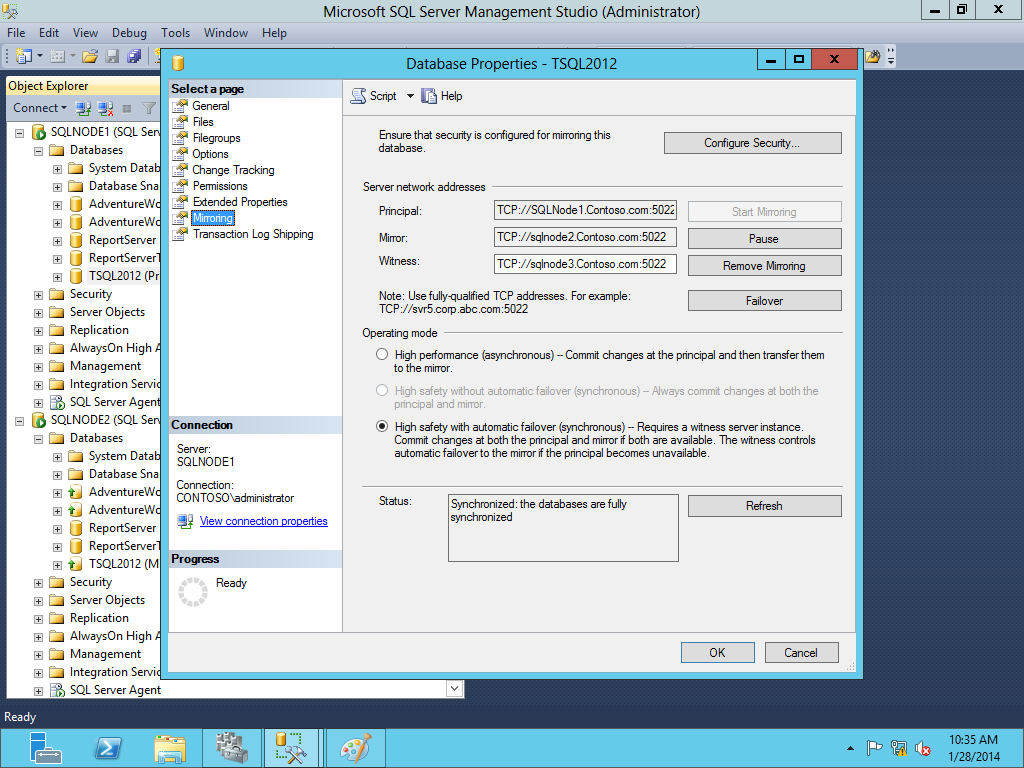
Task: Select High safety with automatic failover mode
Action: (x=382, y=426)
